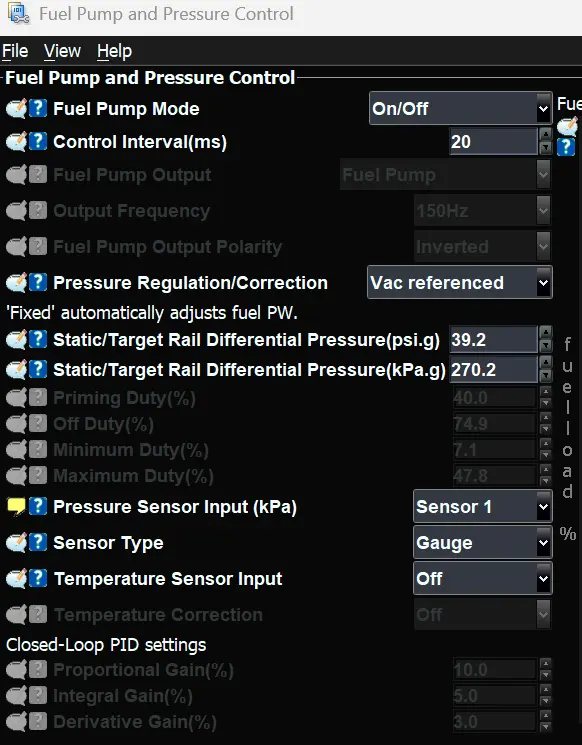Open the Fuel Pump Mode dropdown
This screenshot has width=582, height=745.
(460, 108)
